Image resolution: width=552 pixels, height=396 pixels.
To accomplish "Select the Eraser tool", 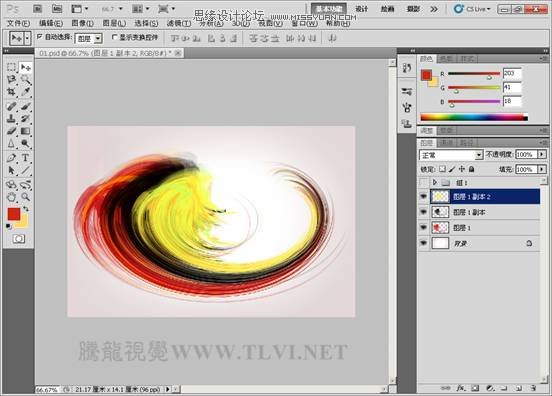I will pos(11,131).
